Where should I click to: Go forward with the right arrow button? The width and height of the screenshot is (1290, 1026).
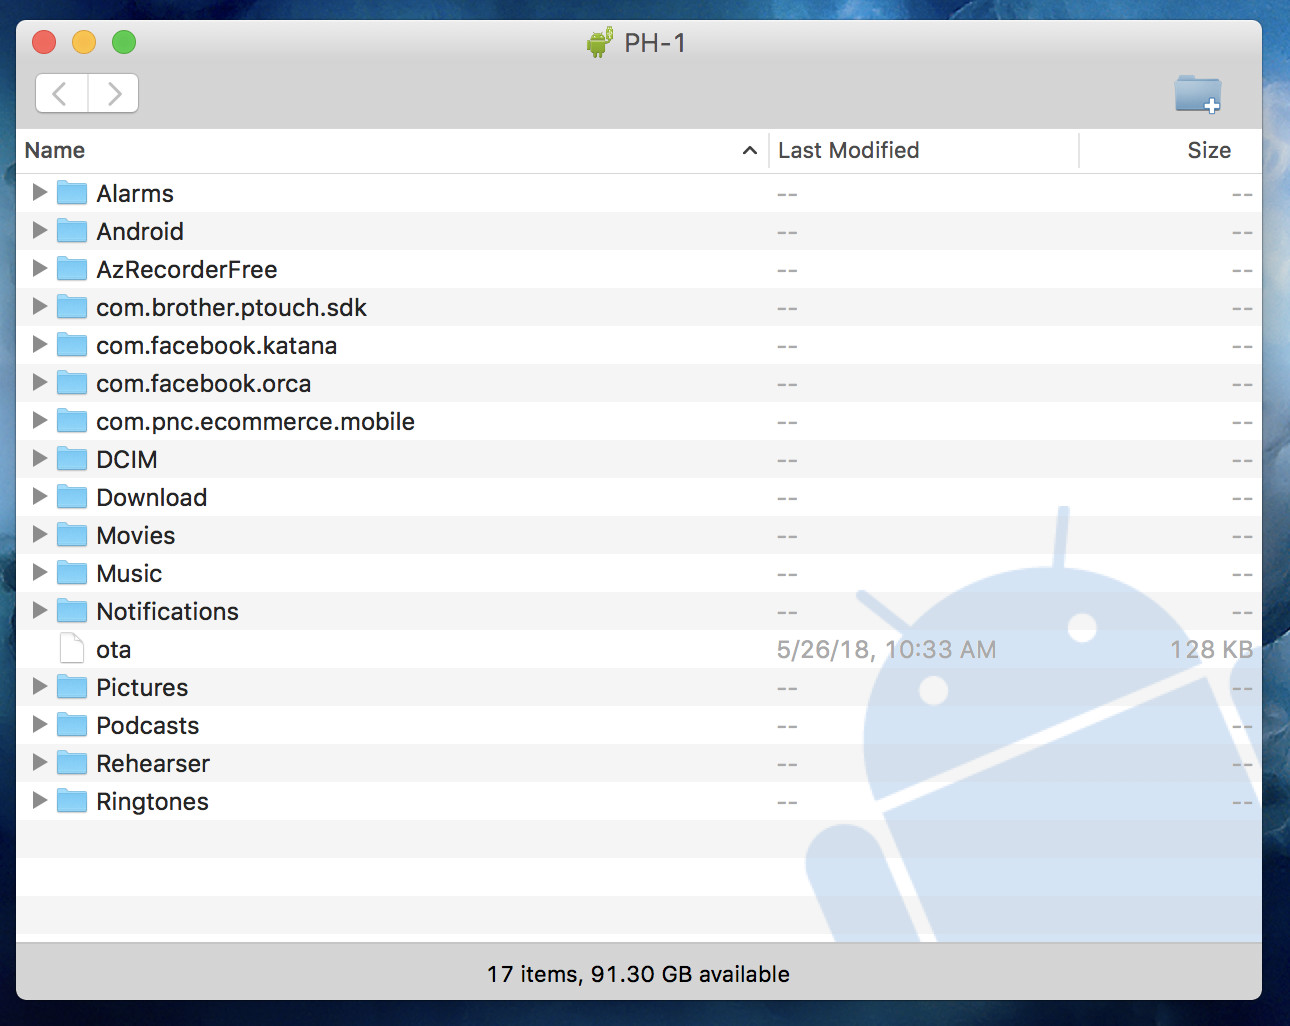coord(113,94)
